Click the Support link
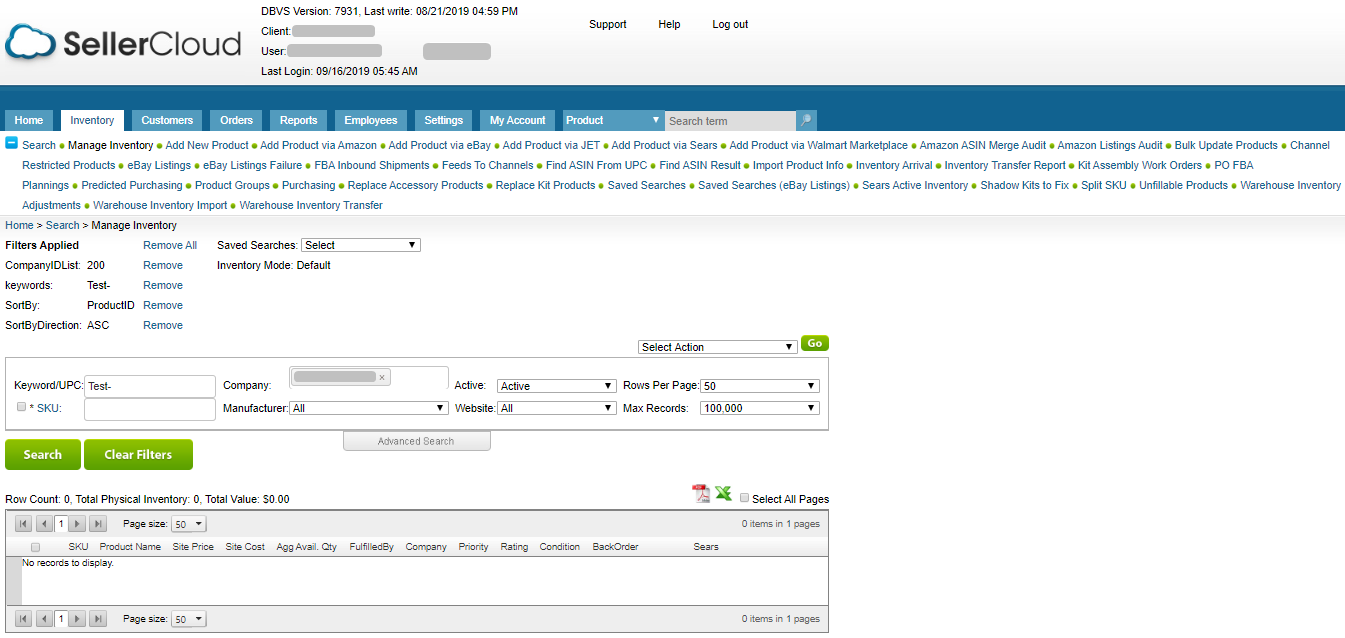This screenshot has height=638, width=1345. pos(608,24)
